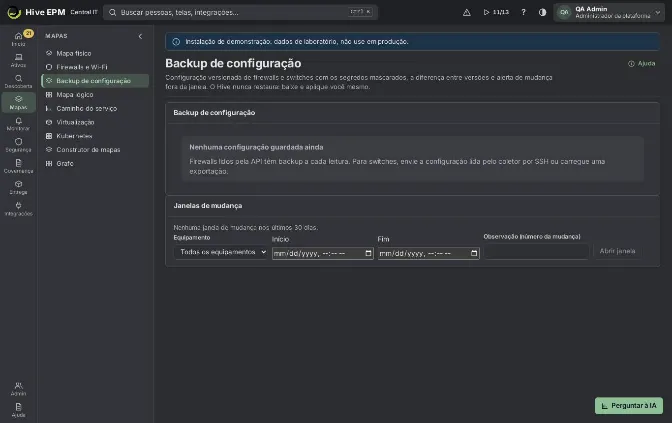
Task: Open the Descoberta section
Action: coord(18,81)
